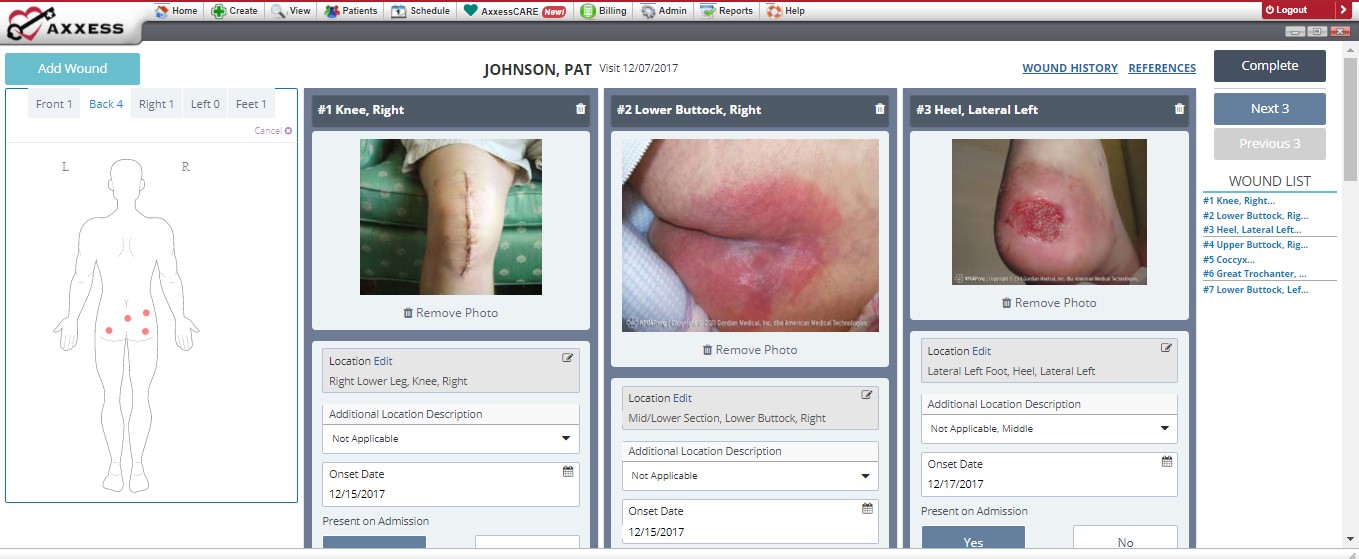Click edit pencil icon for Heel location

coord(1166,348)
